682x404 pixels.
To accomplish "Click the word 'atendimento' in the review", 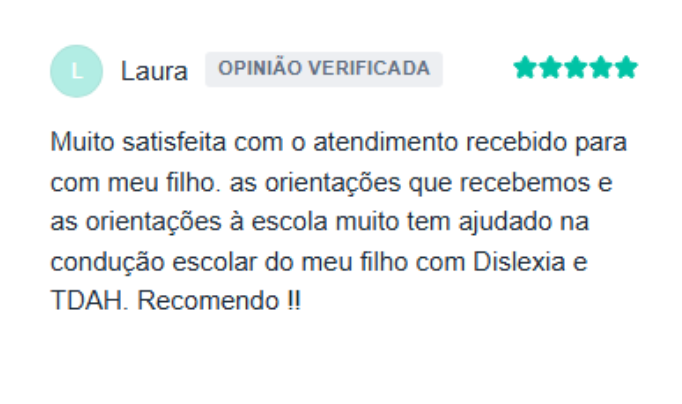I will point(386,142).
